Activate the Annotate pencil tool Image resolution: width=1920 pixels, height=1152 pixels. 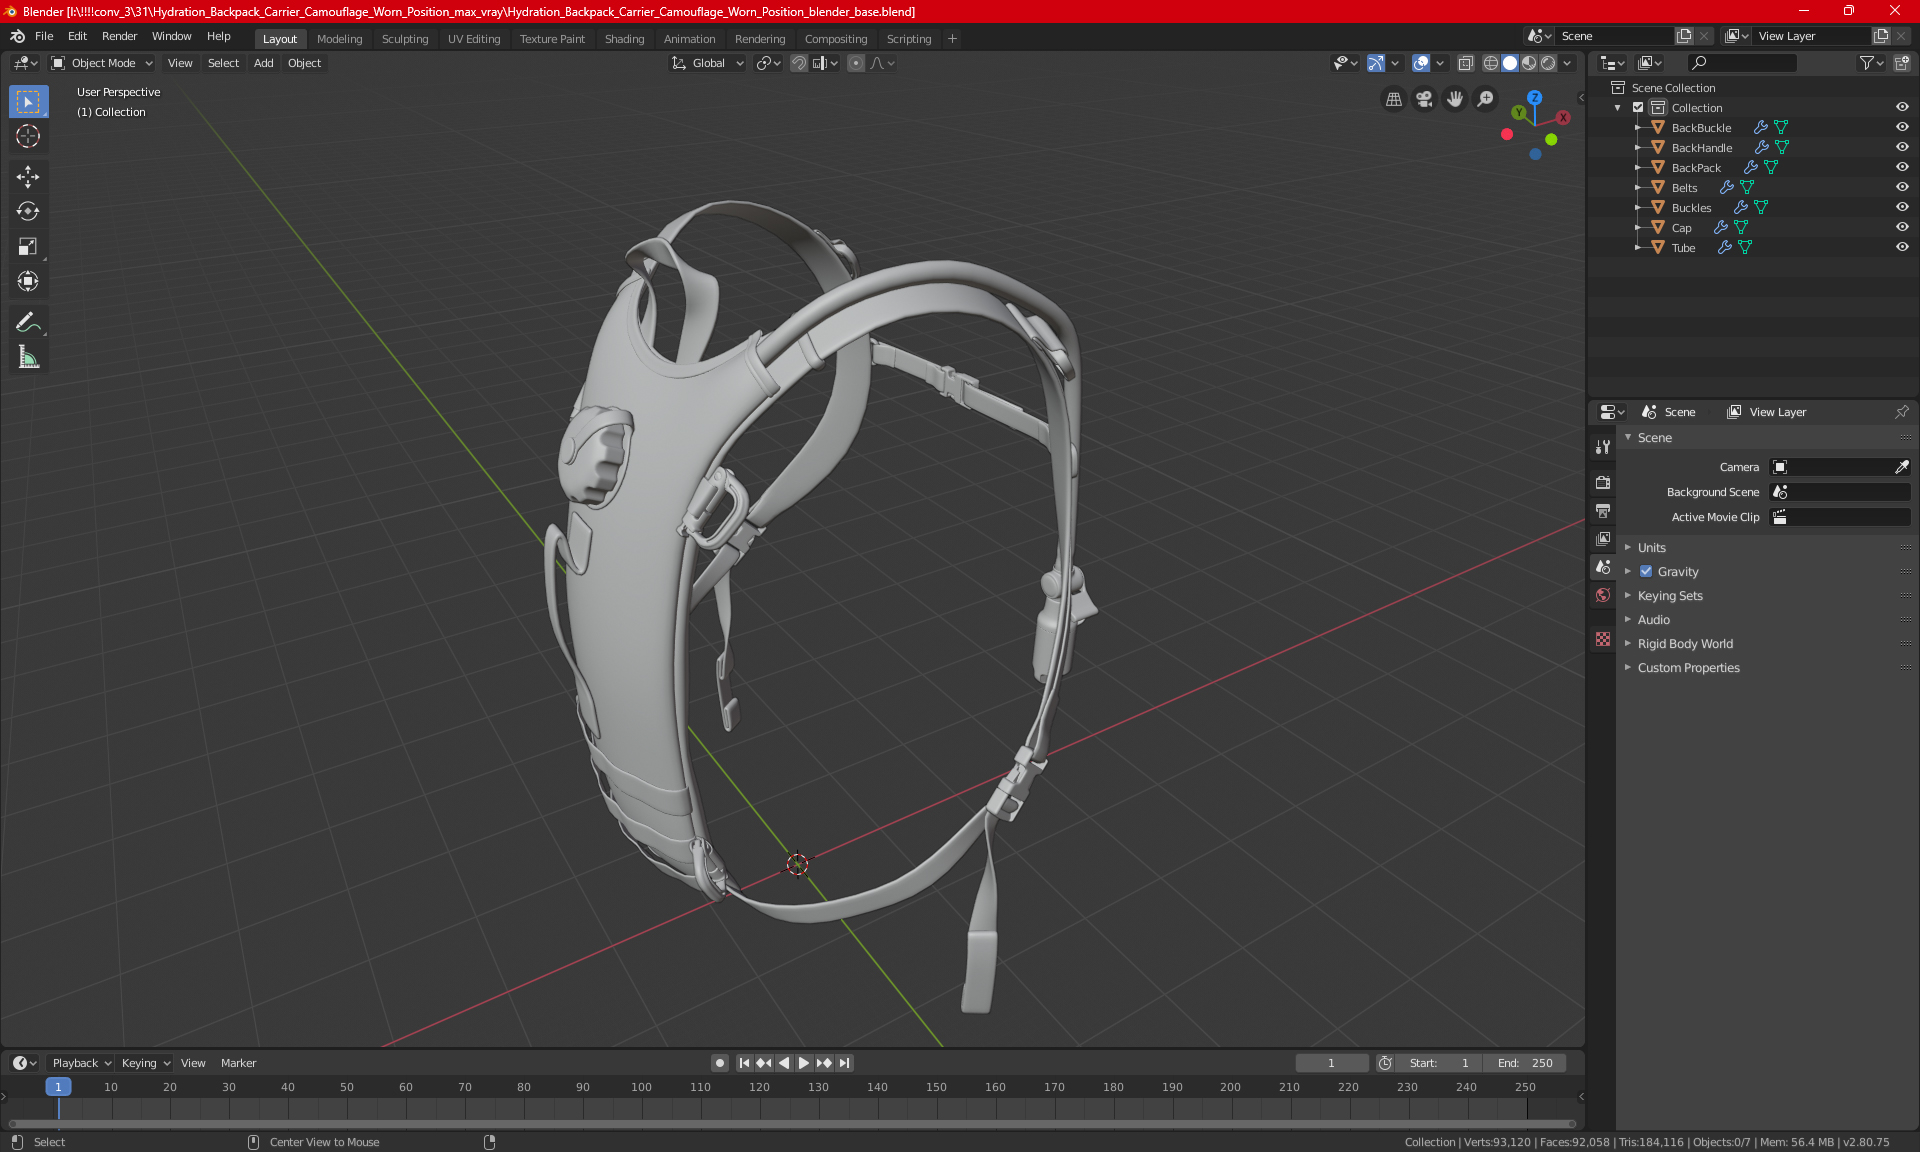pyautogui.click(x=28, y=322)
